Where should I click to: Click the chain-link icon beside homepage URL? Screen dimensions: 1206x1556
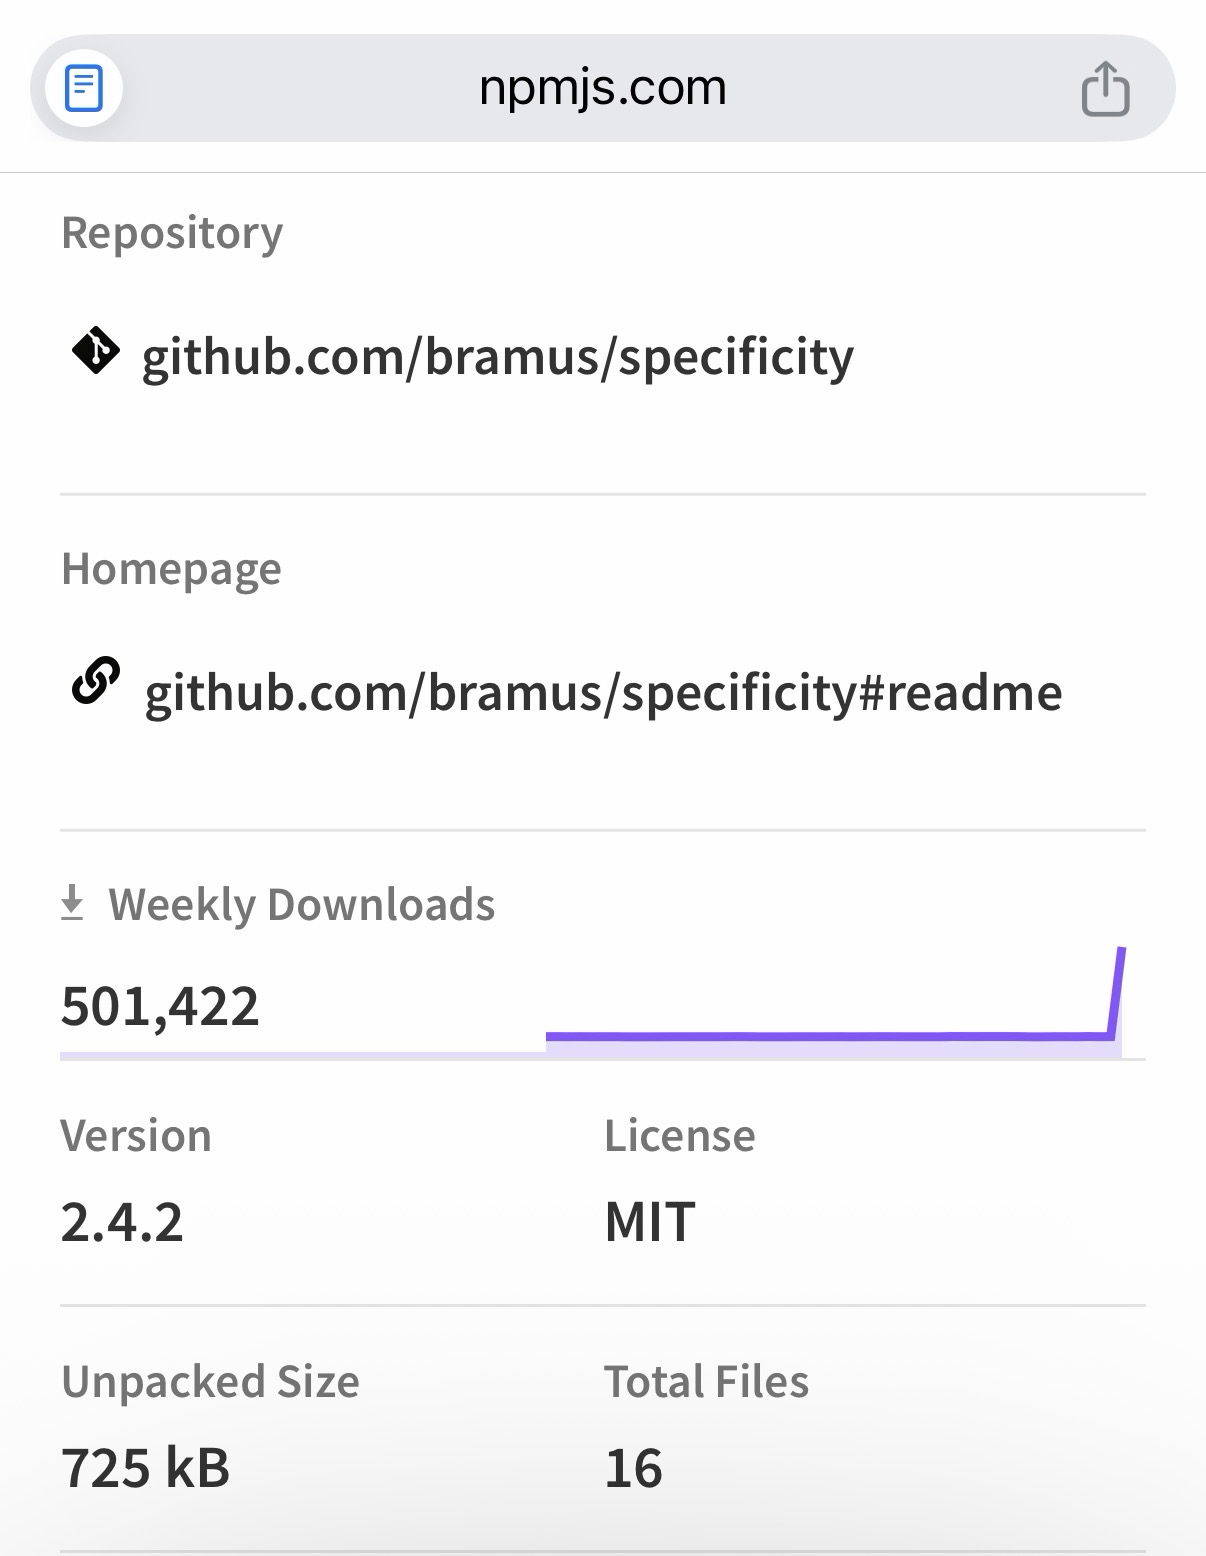96,682
